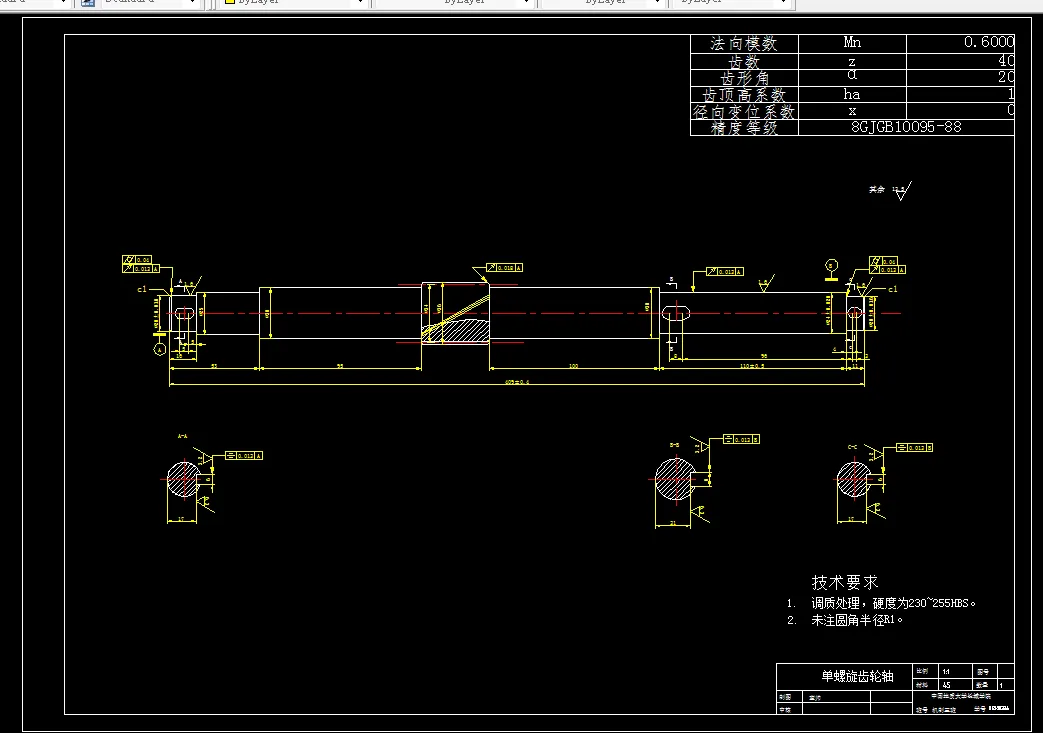Click the 径向变位系数 row label
The width and height of the screenshot is (1043, 733).
coord(744,112)
